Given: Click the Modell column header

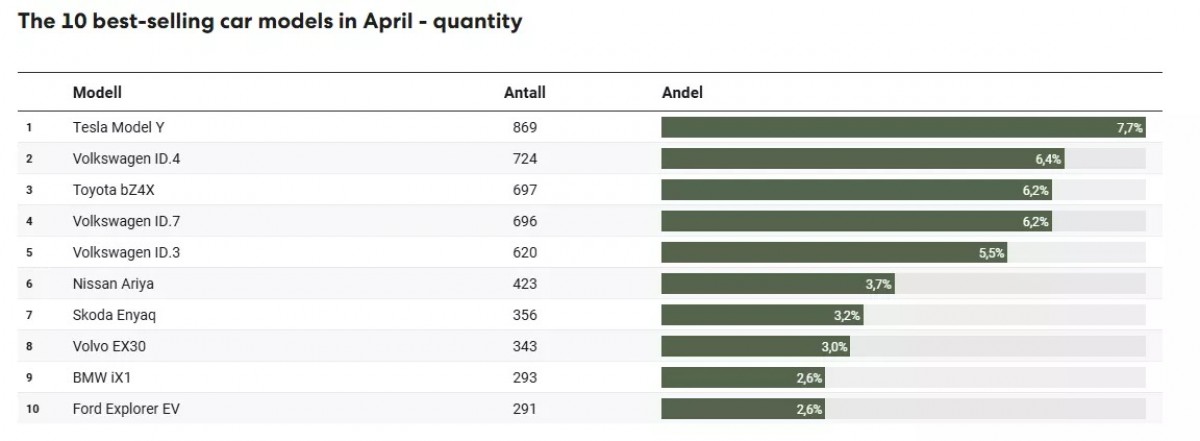Looking at the screenshot, I should [97, 93].
